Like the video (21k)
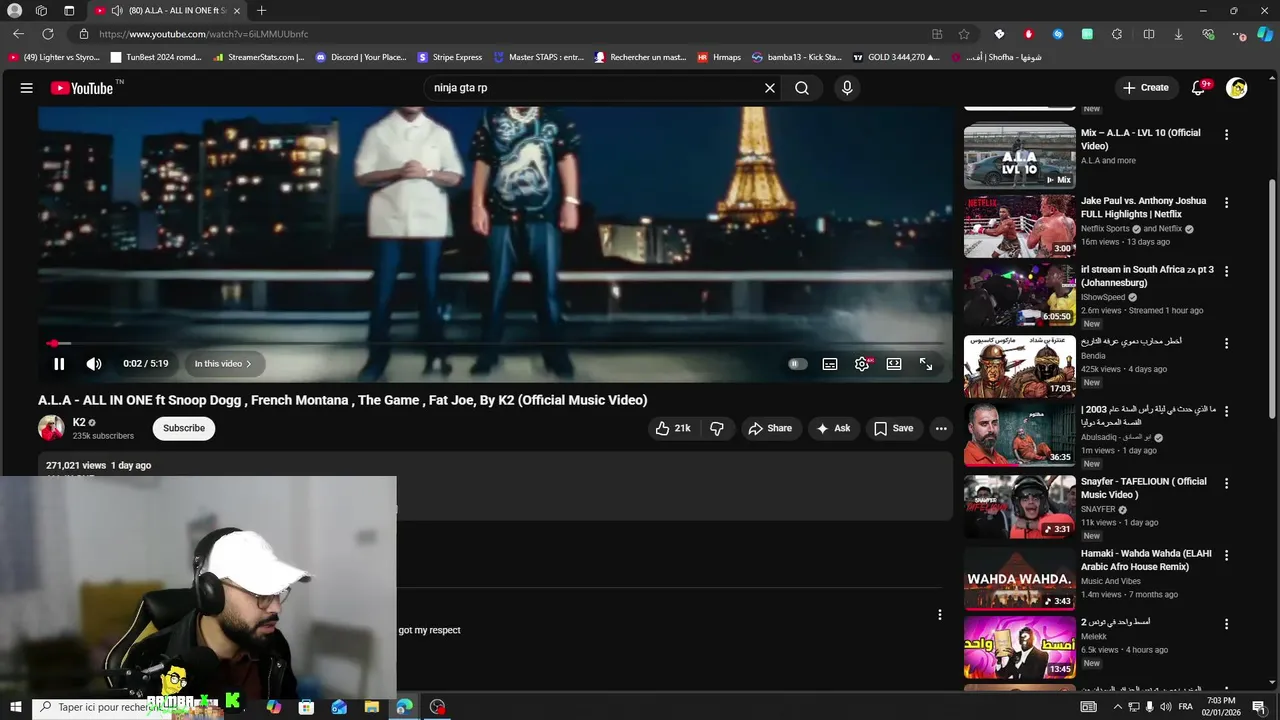Image resolution: width=1280 pixels, height=720 pixels. click(x=673, y=428)
